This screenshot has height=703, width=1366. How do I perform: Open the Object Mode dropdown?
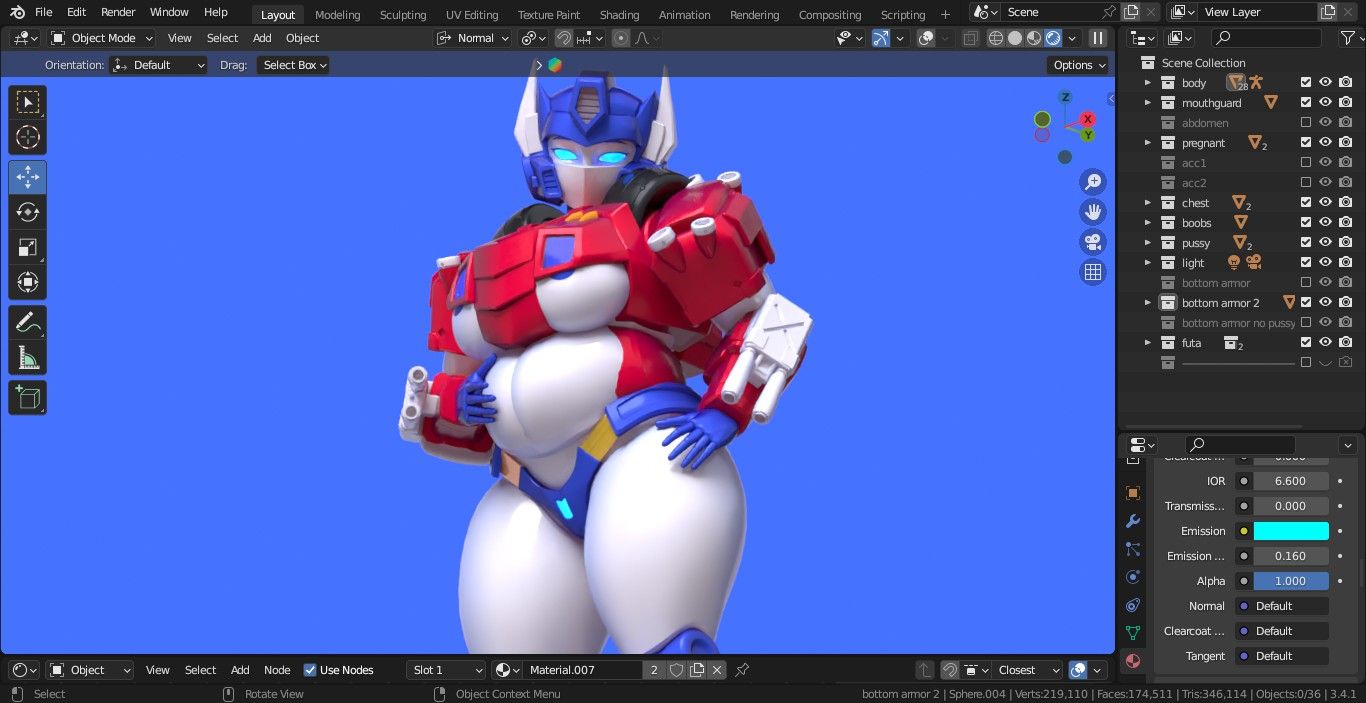coord(102,38)
